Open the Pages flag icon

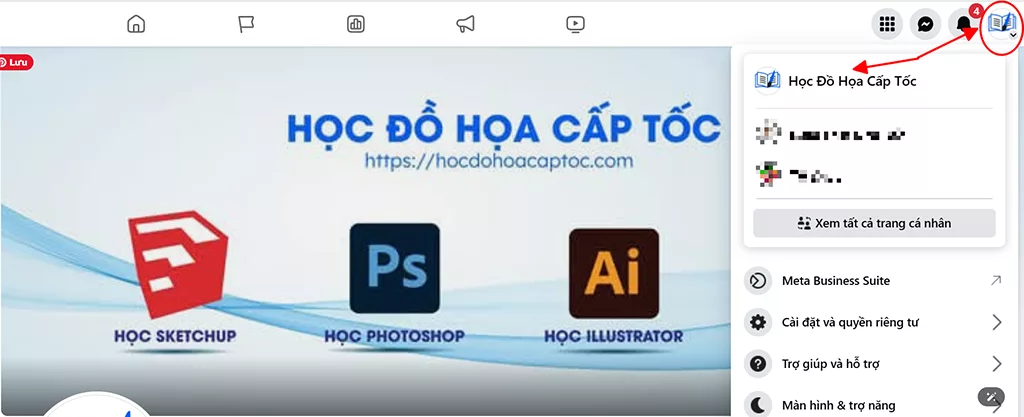246,24
